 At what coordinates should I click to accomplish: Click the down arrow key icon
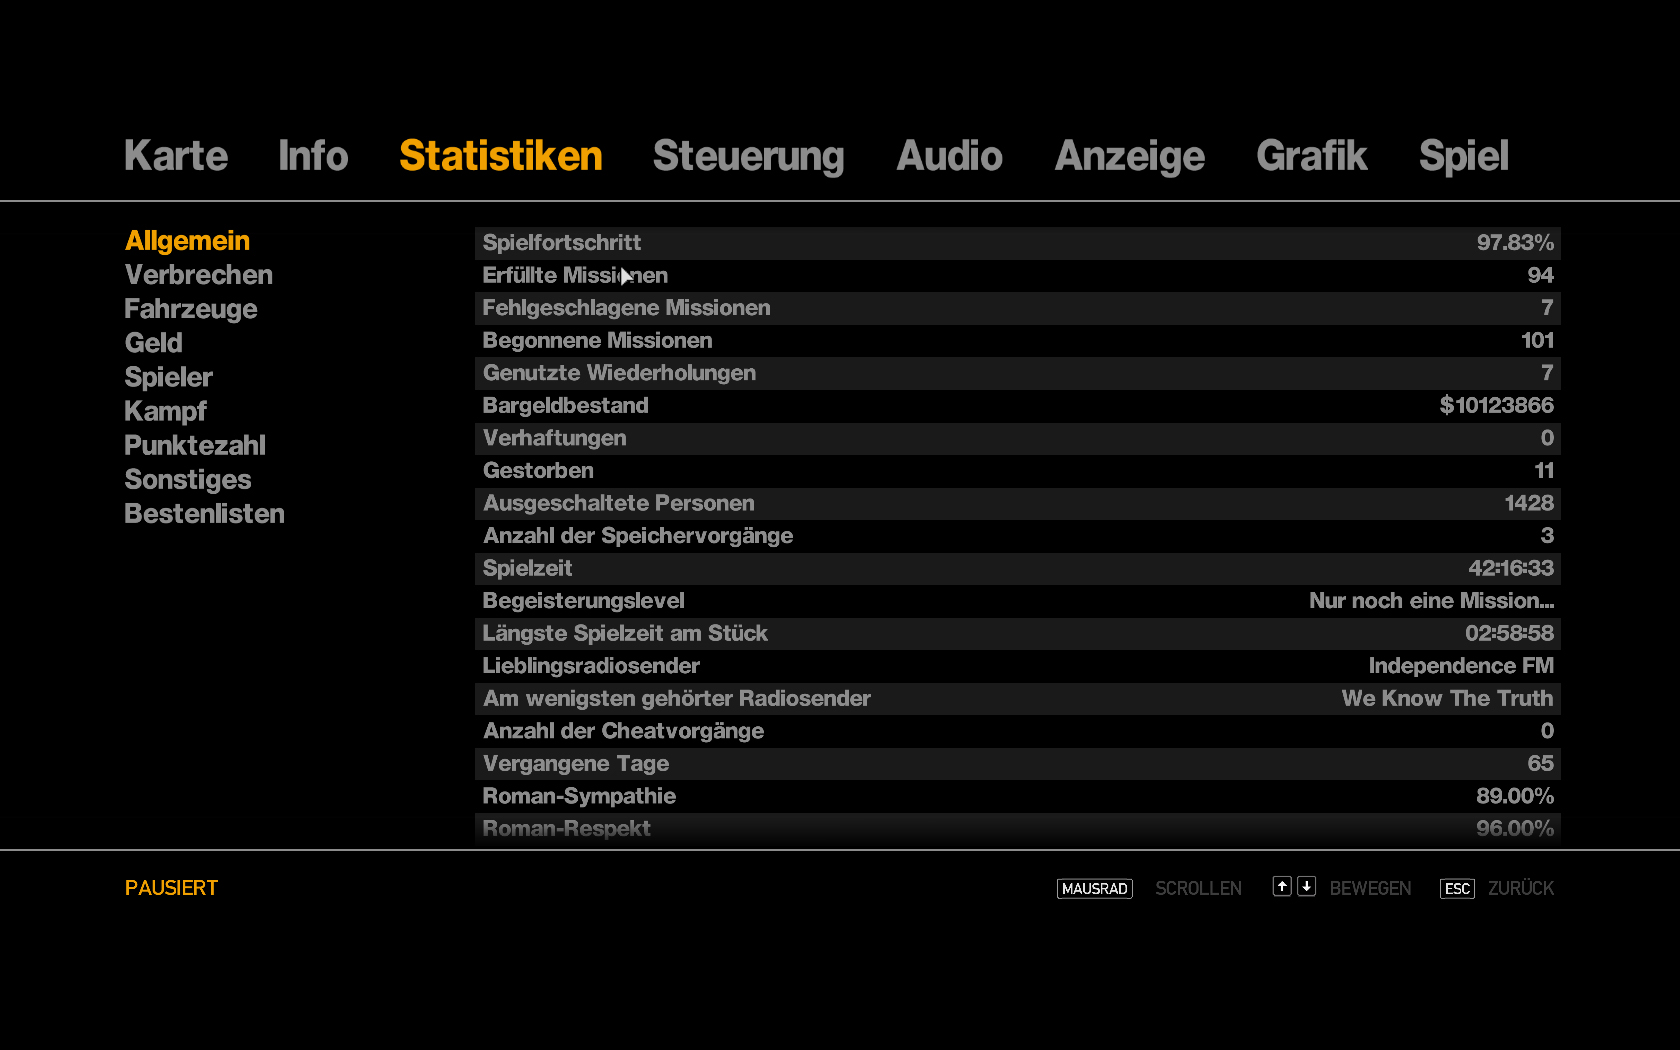tap(1306, 886)
